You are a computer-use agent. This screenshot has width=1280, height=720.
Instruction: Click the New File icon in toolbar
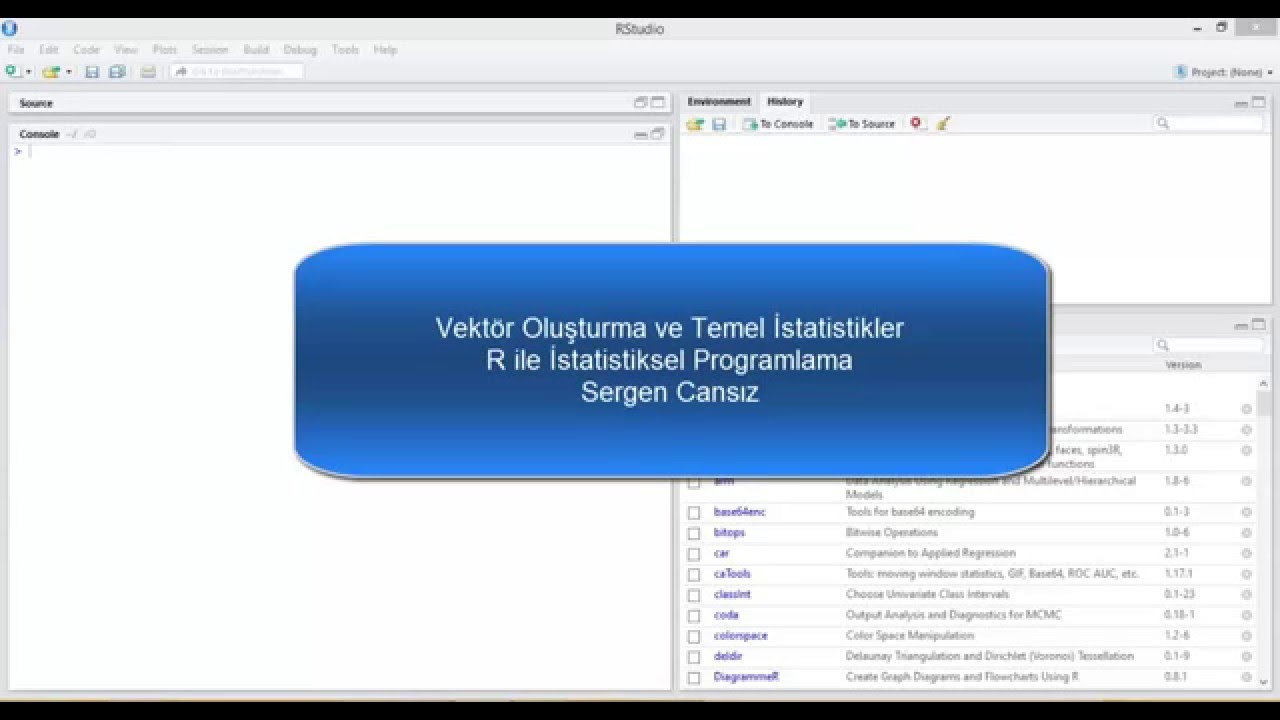pos(13,72)
